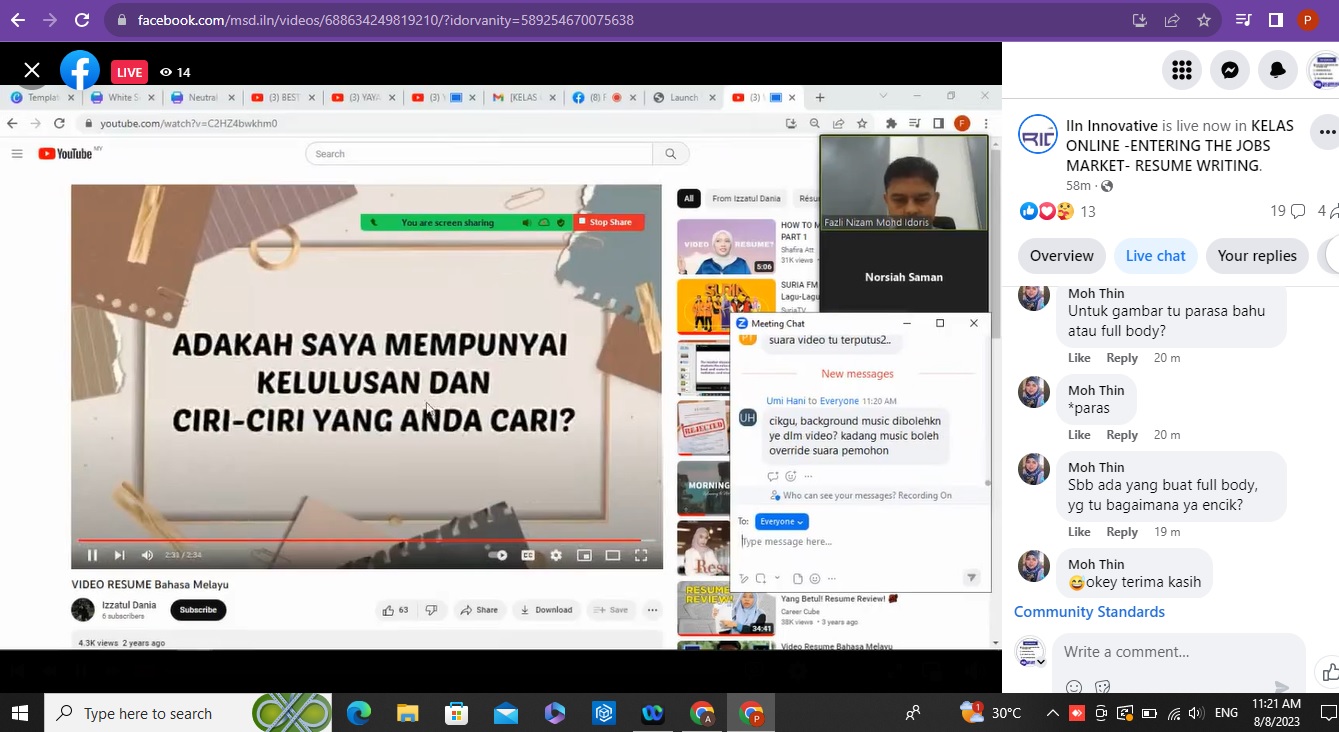
Task: Open Messenger from the top bar
Action: coord(1230,70)
